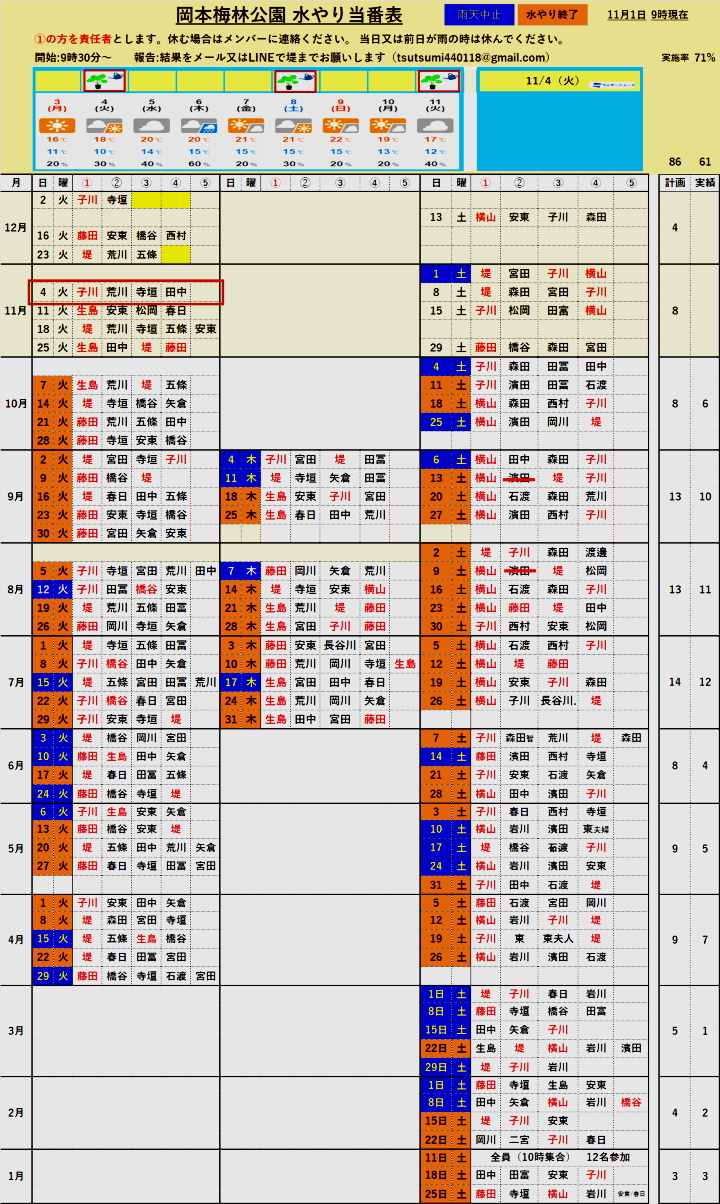Click the cloudy weather icon for Wednesday the 5th
This screenshot has height=1204, width=720.
click(152, 126)
